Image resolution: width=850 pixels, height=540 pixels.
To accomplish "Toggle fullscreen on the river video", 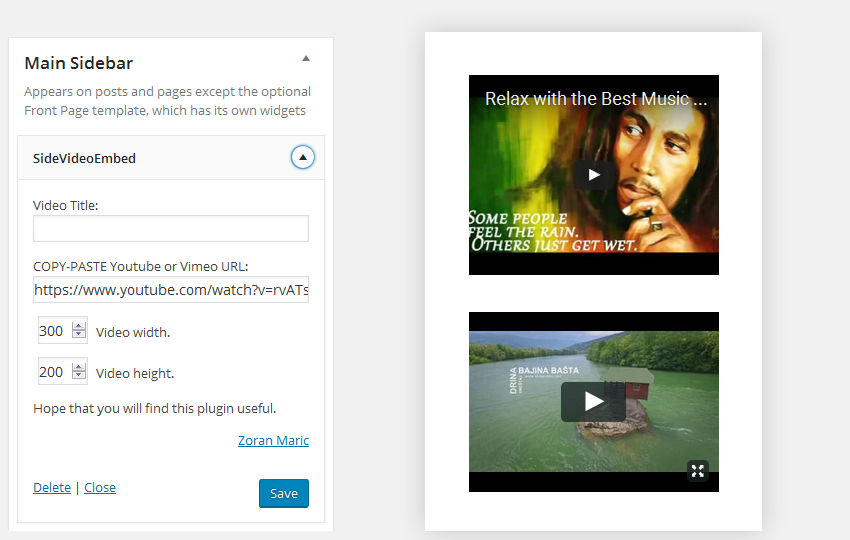I will [698, 471].
